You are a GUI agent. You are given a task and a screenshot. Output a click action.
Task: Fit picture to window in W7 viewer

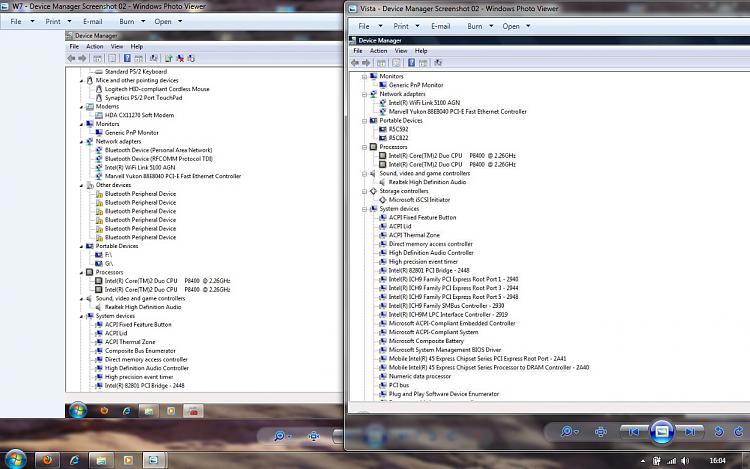(x=314, y=436)
